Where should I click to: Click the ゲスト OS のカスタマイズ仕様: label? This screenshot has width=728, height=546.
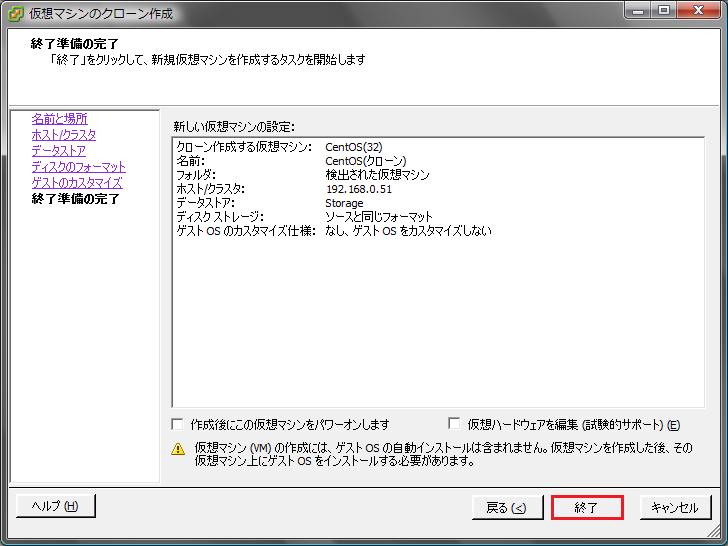click(x=246, y=231)
